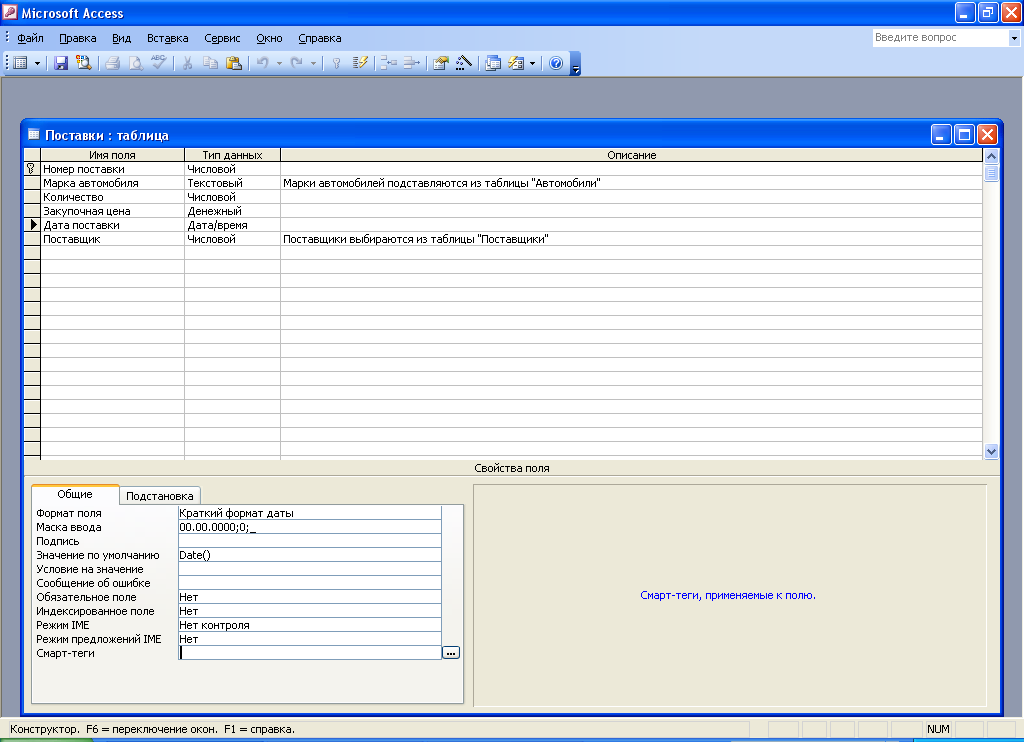The height and width of the screenshot is (742, 1024).
Task: Select the row selector of Поставщик field
Action: click(x=32, y=240)
